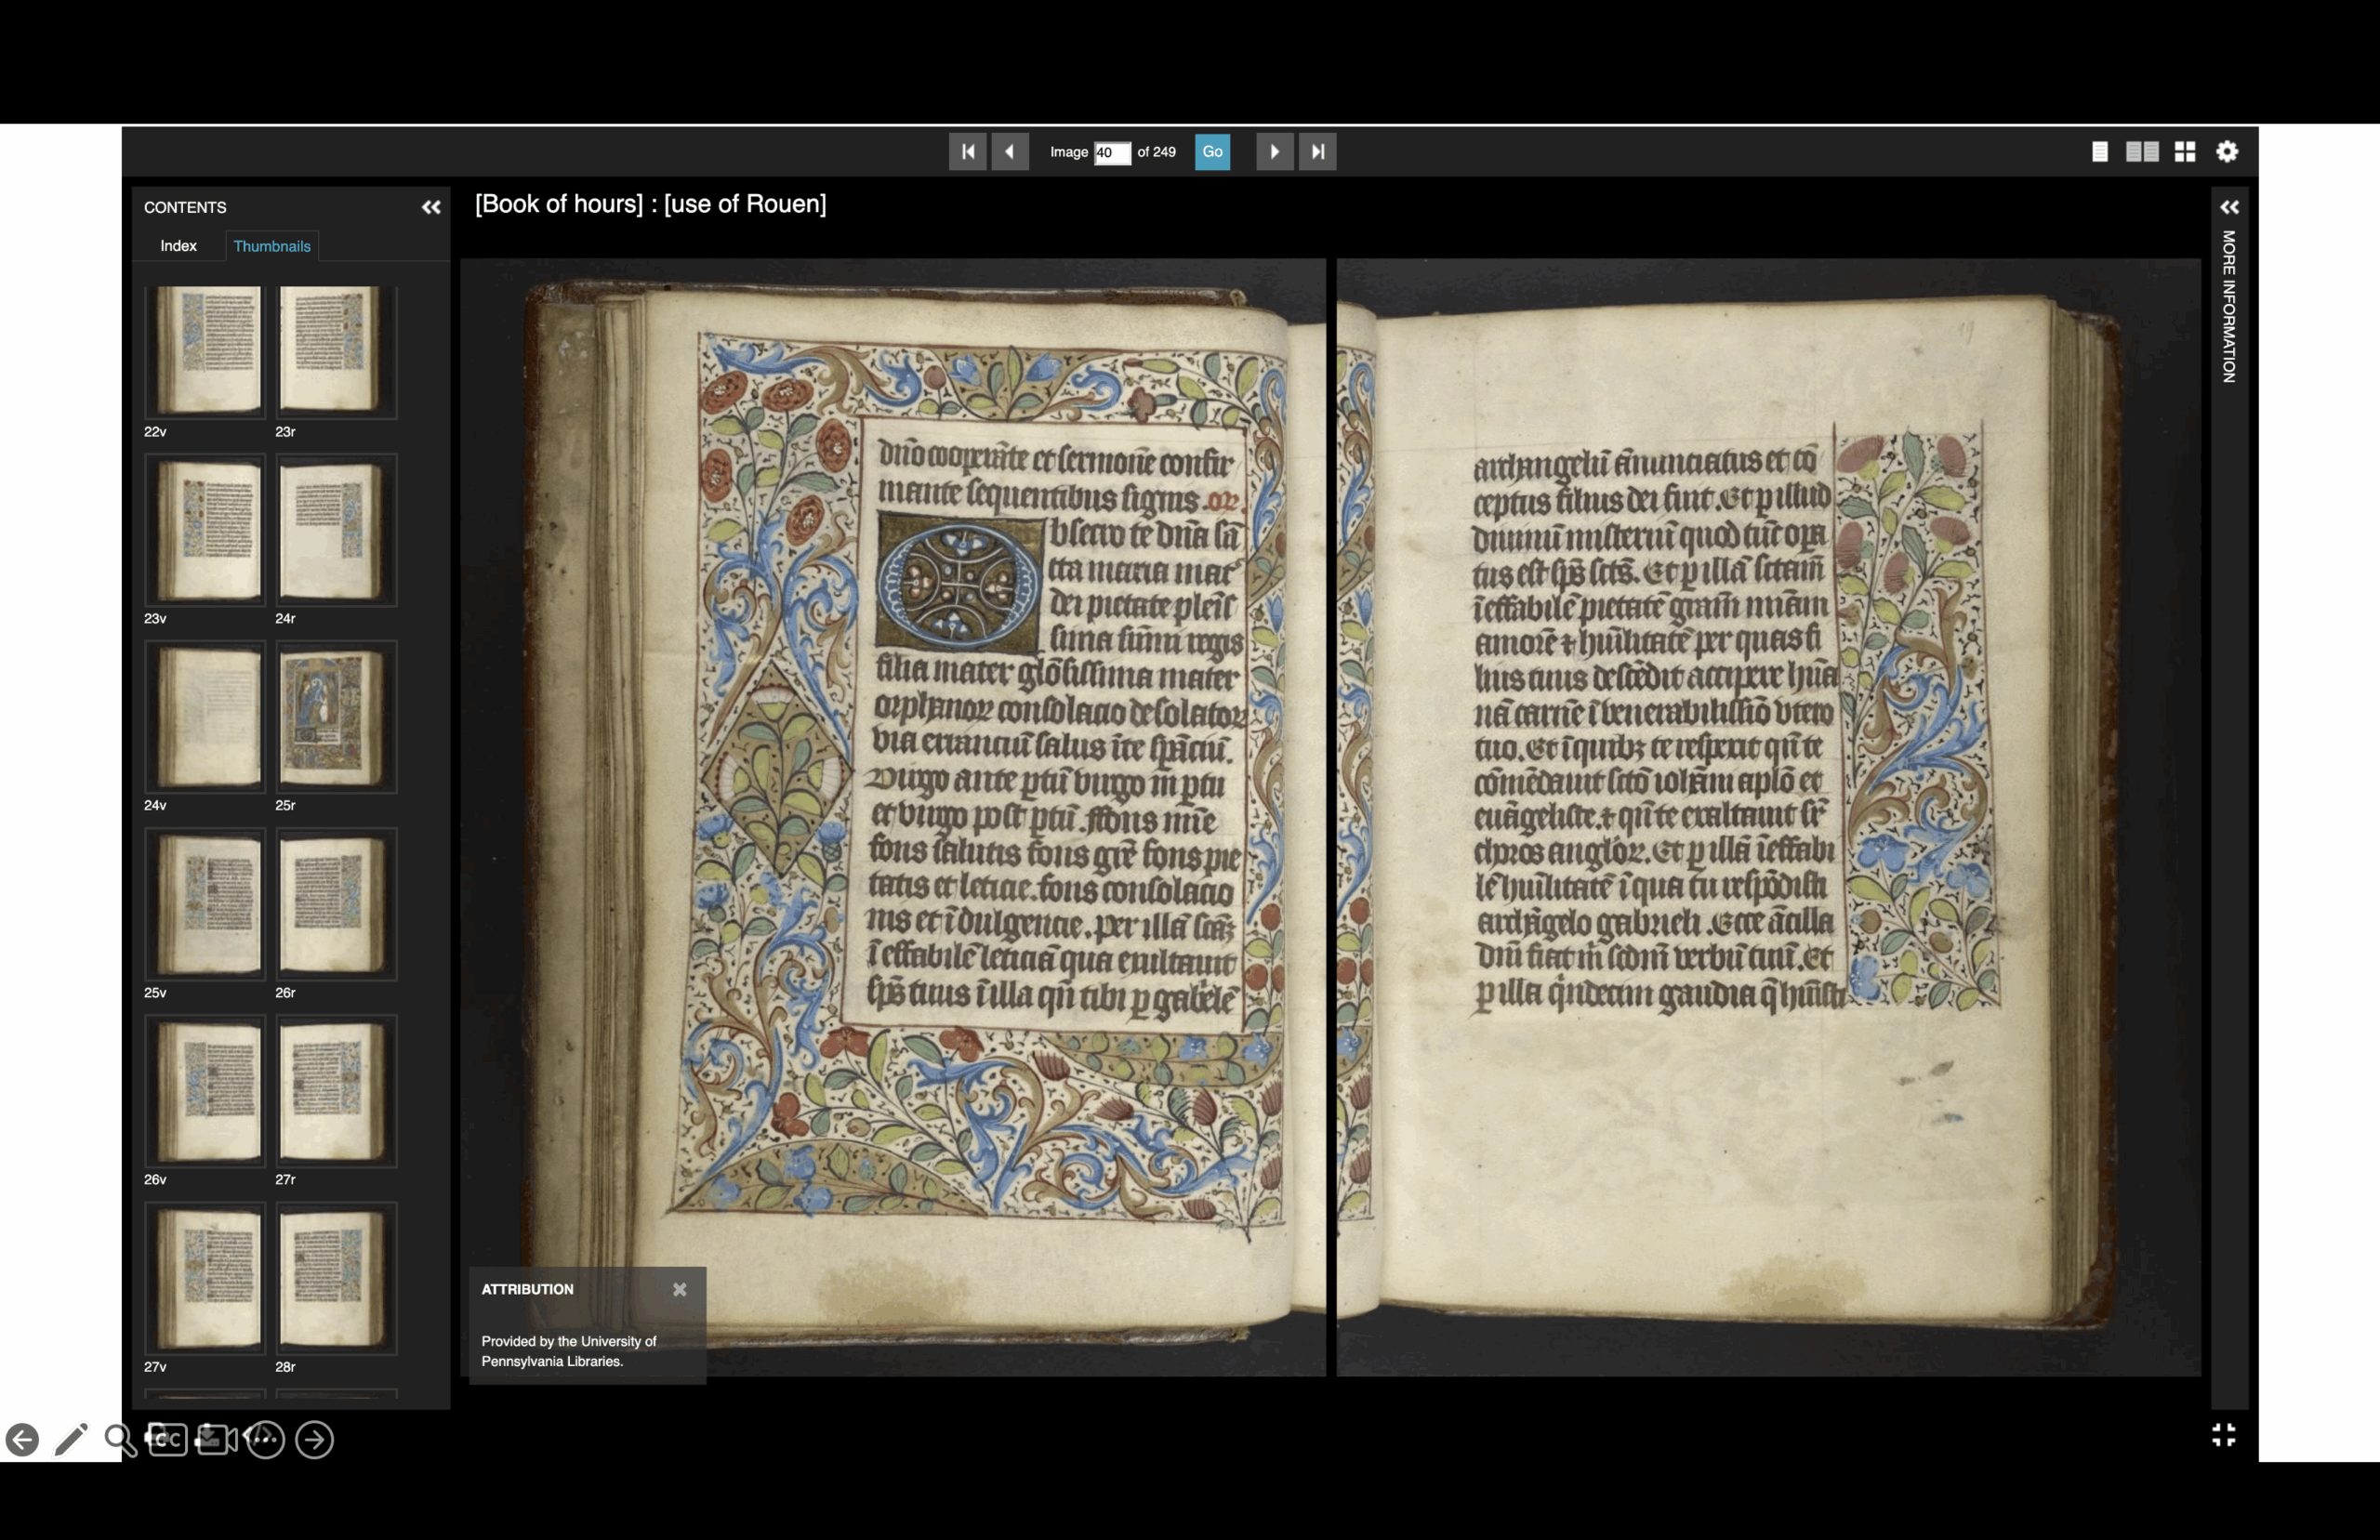The image size is (2380, 1540).
Task: Switch to single page view
Action: (2100, 152)
